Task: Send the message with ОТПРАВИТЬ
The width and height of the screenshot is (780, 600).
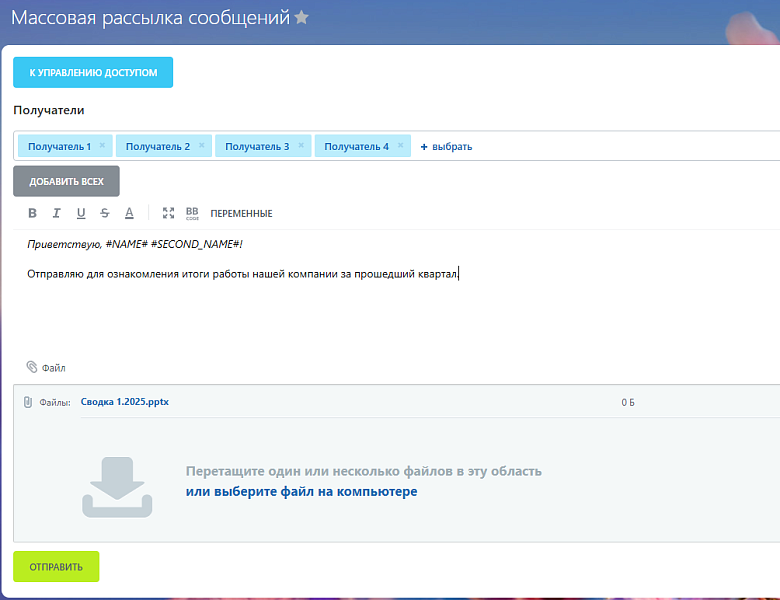Action: 56,566
